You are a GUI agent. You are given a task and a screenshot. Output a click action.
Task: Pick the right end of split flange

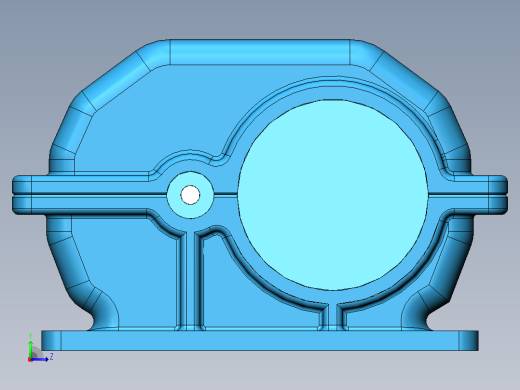pos(498,195)
